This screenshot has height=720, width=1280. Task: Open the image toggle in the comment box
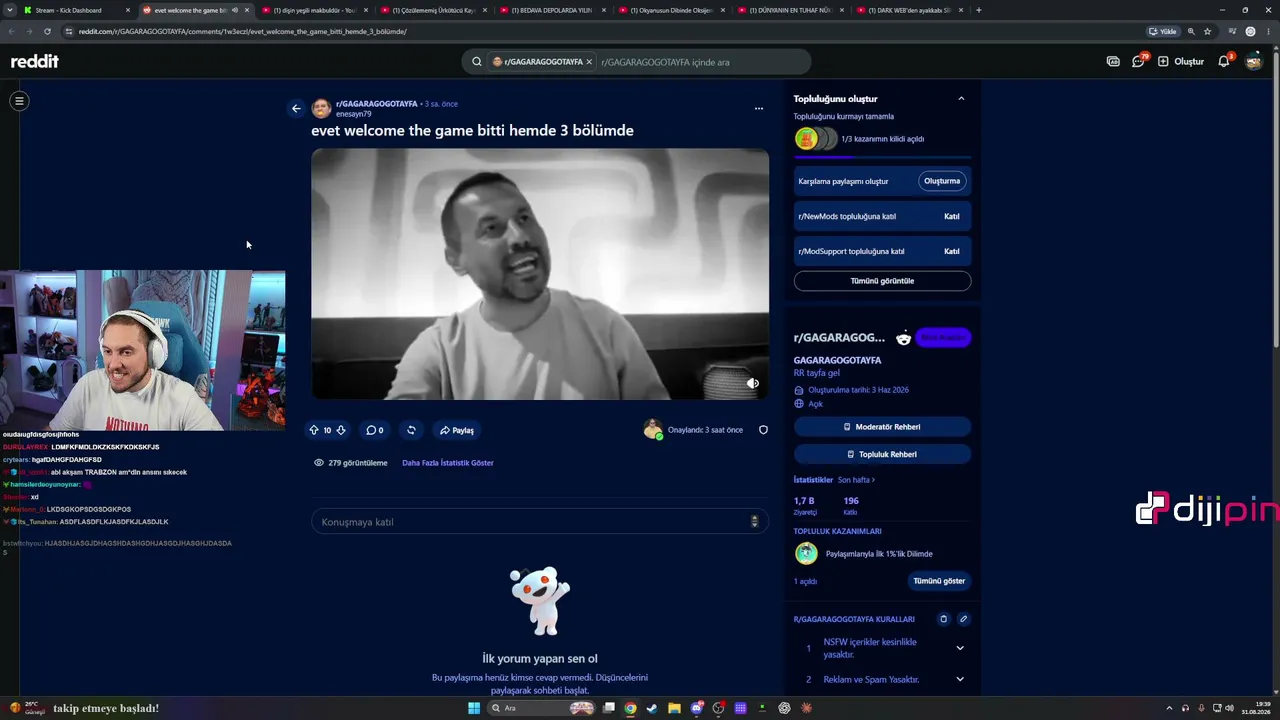coord(754,521)
